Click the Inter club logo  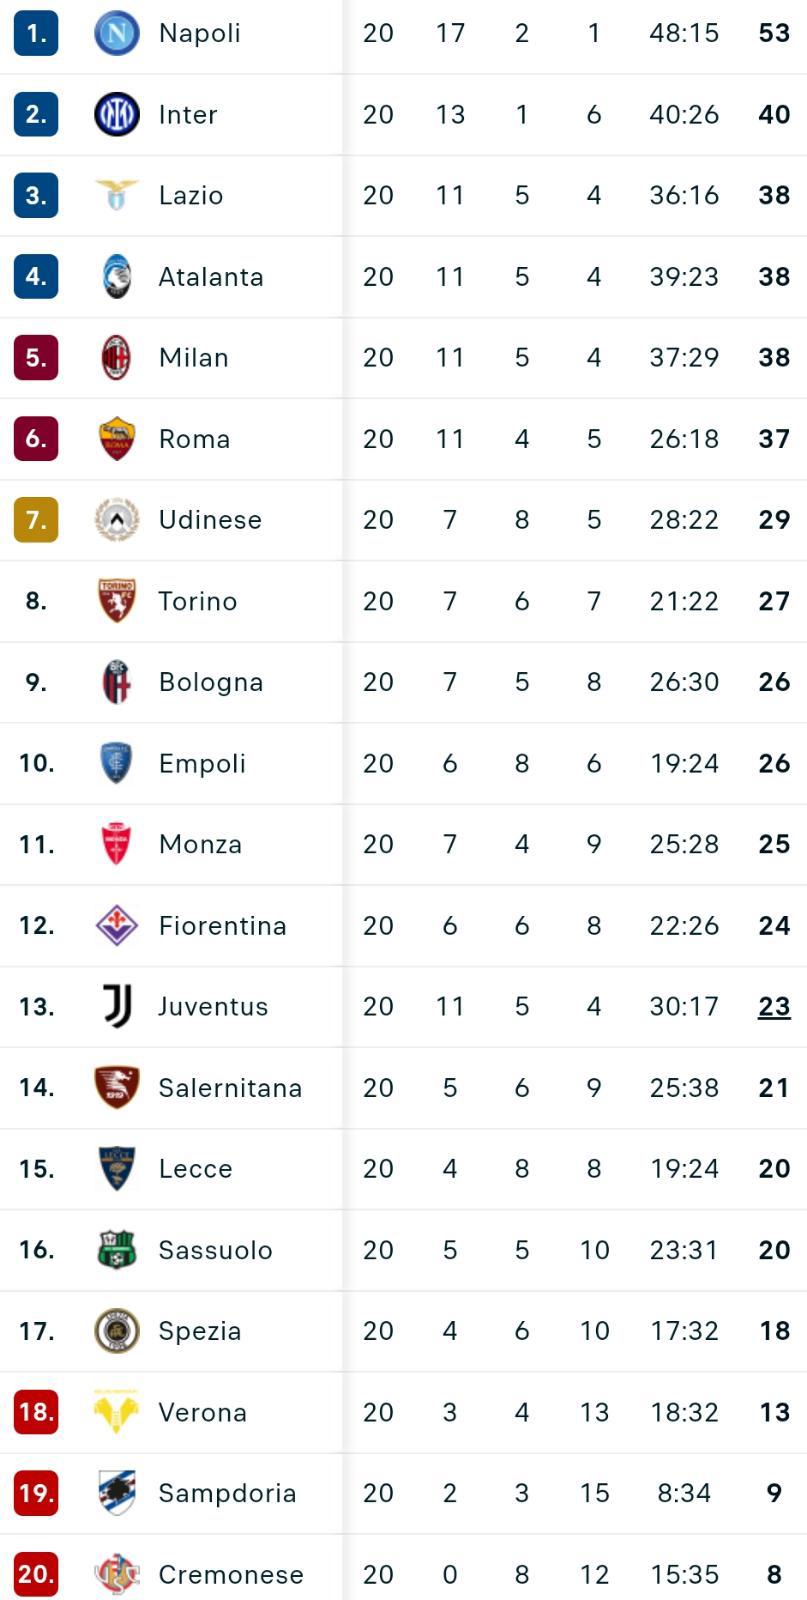pos(116,114)
